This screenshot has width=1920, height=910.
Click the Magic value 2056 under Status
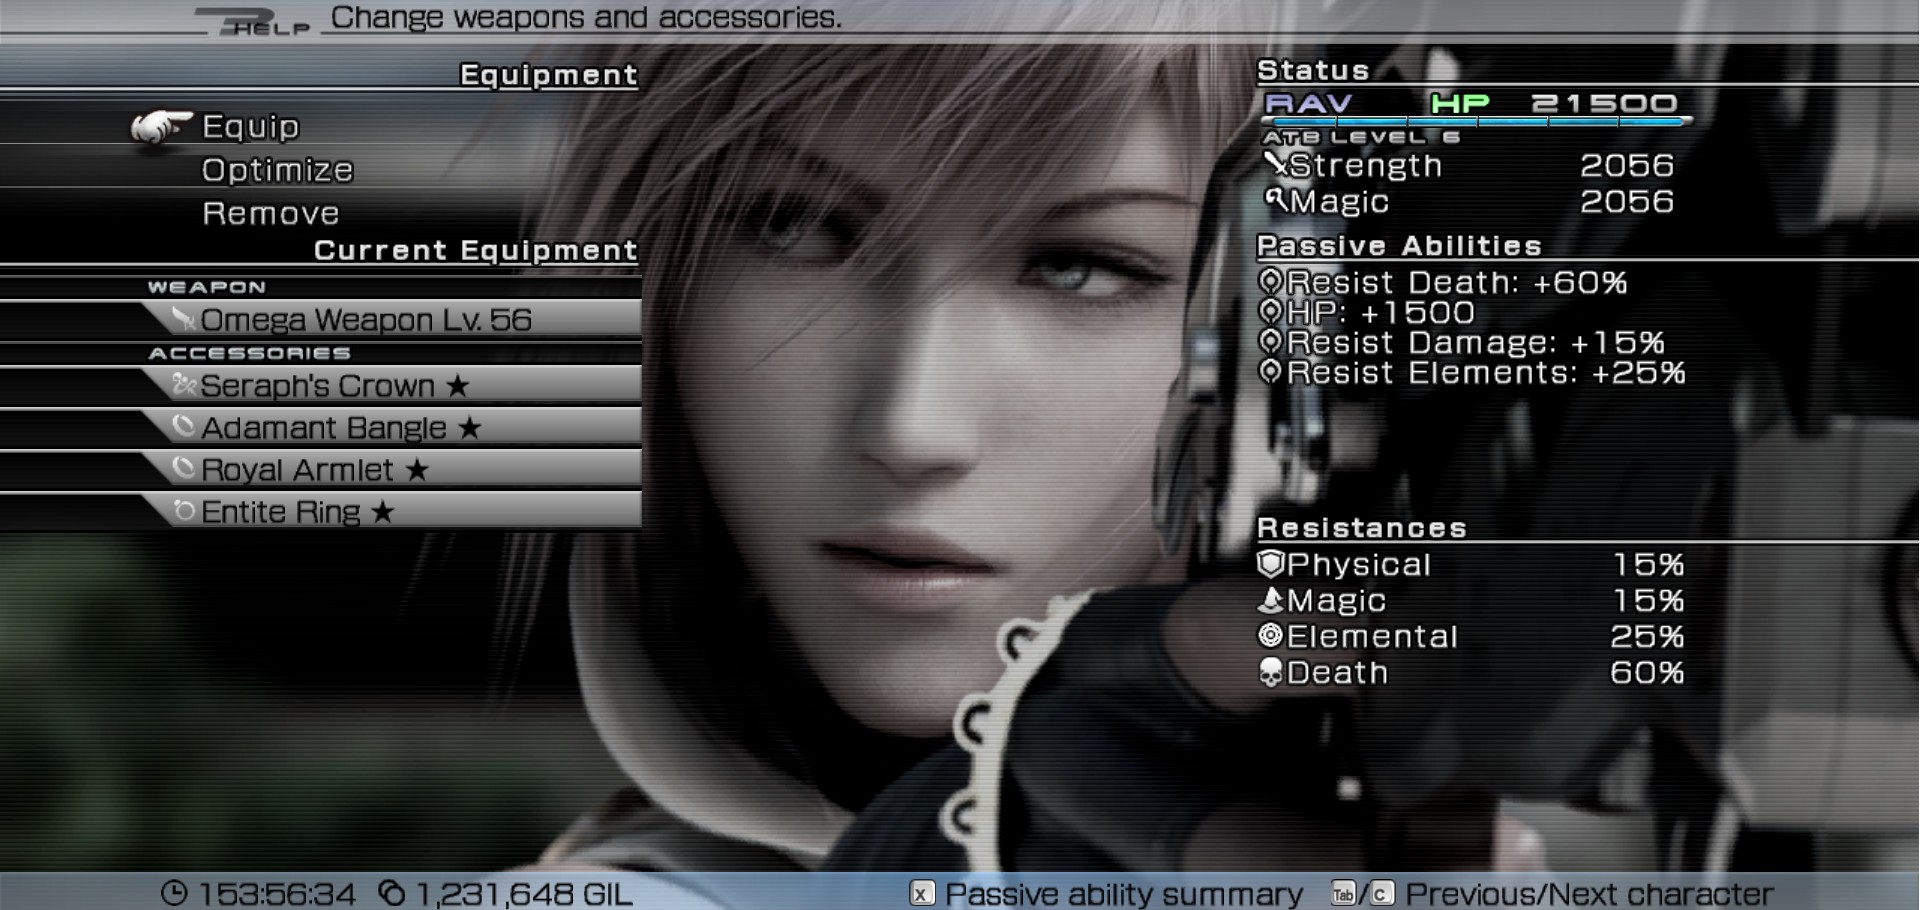[x=1626, y=201]
